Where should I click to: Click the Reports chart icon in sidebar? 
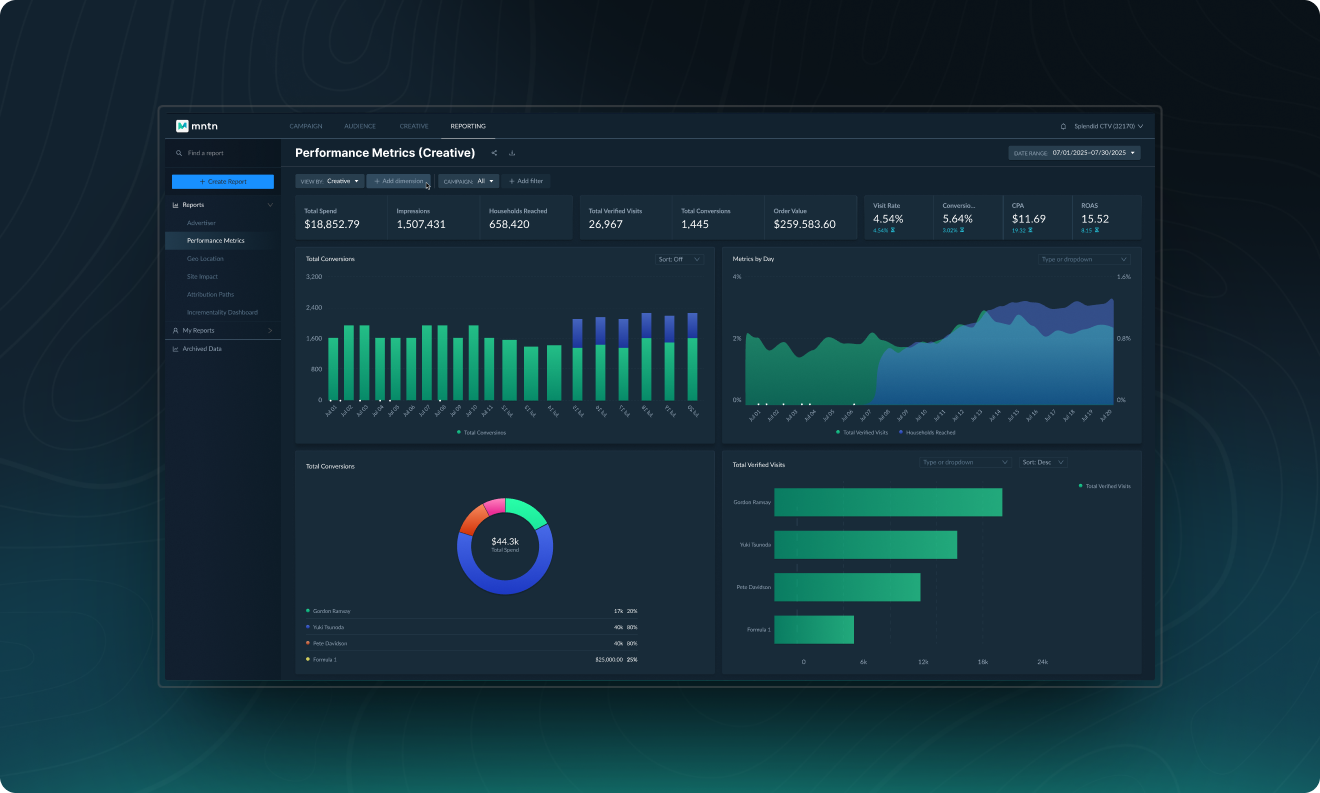pyautogui.click(x=176, y=205)
